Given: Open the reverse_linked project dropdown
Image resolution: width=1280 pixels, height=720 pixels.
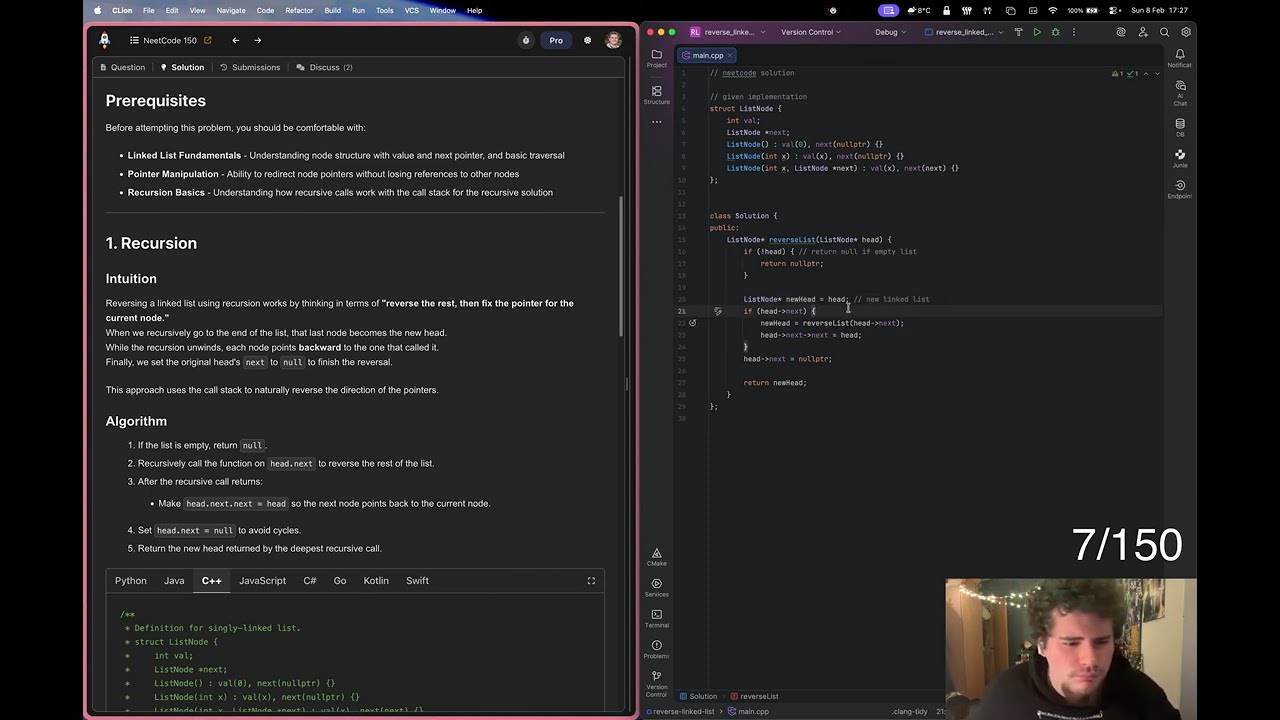Looking at the screenshot, I should click(x=728, y=32).
